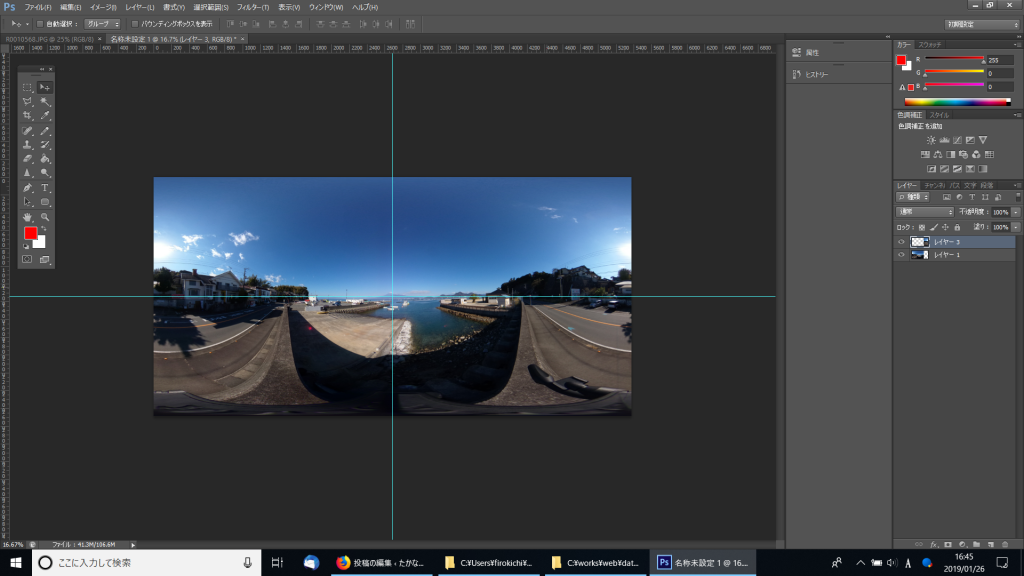Choose the Crop tool
Viewport: 1024px width, 576px height.
pos(27,116)
